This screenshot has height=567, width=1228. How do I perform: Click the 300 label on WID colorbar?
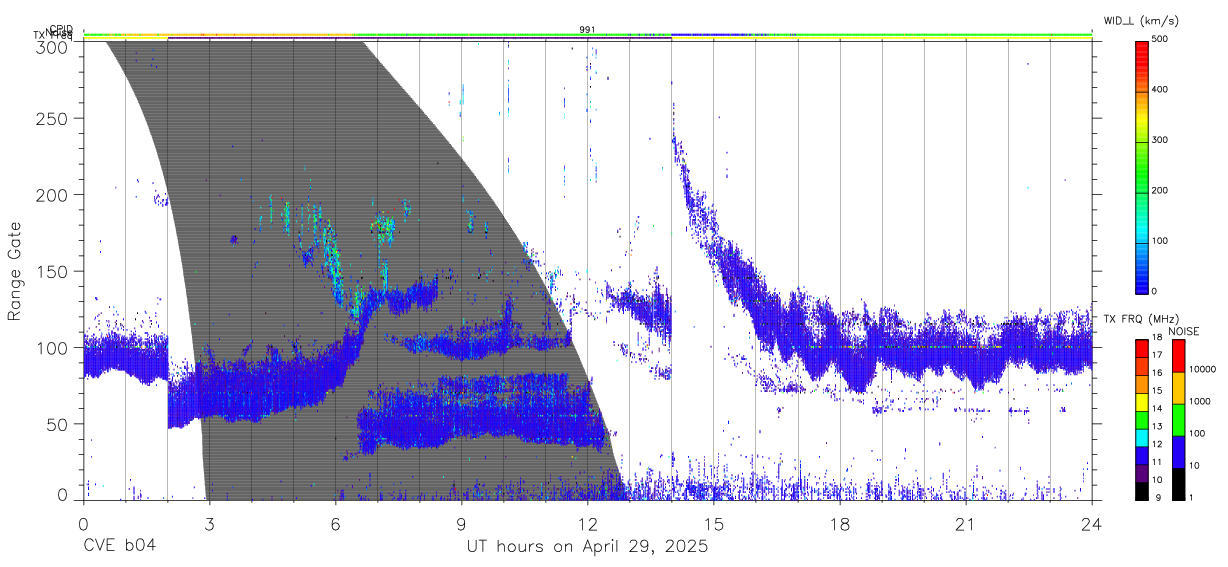tap(1160, 140)
